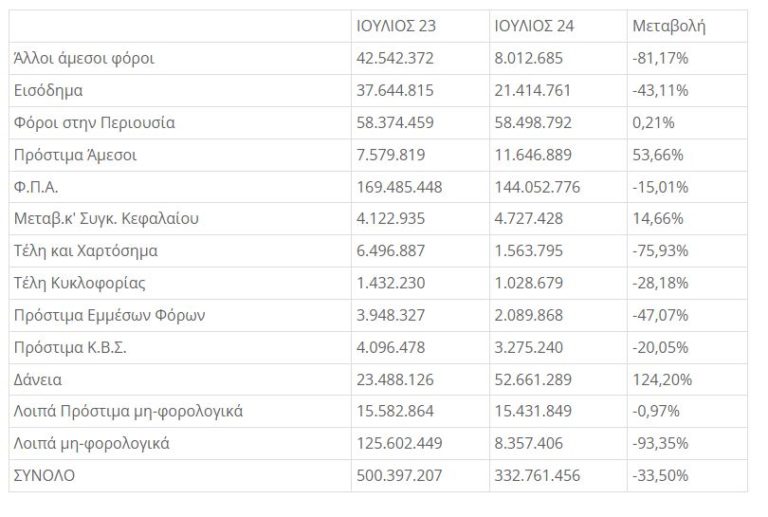
Task: Click the 124,20% change cell
Action: click(658, 379)
